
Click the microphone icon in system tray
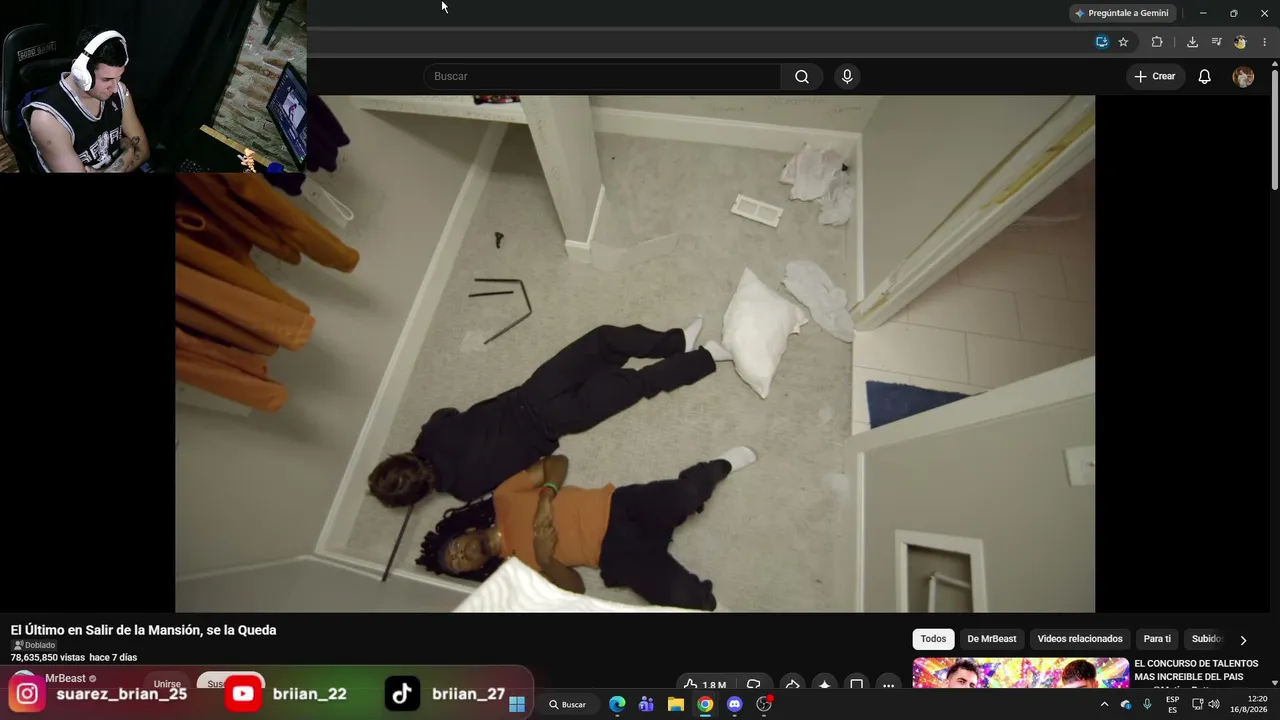[x=1147, y=704]
